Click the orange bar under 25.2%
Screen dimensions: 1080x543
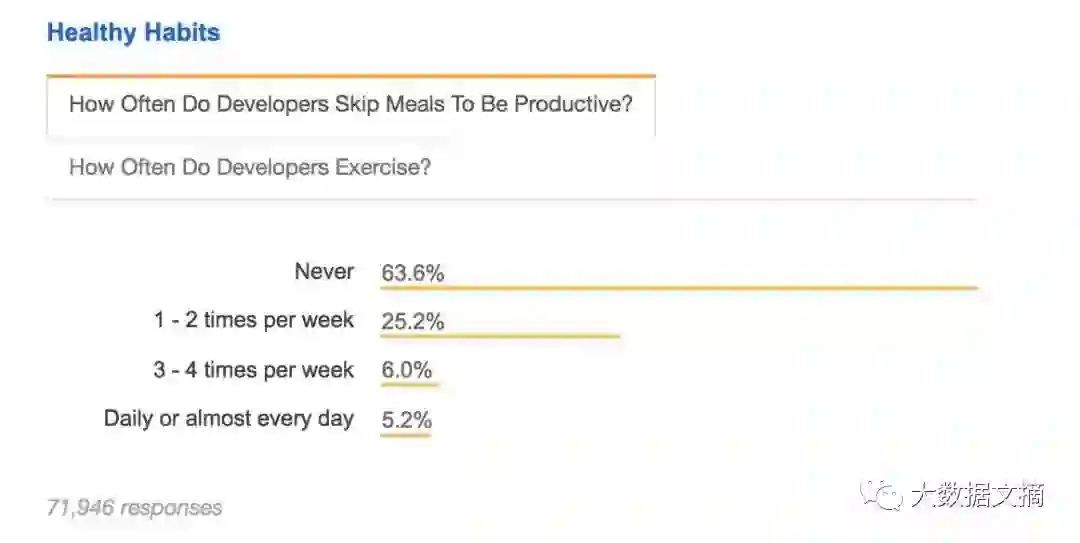tap(500, 336)
